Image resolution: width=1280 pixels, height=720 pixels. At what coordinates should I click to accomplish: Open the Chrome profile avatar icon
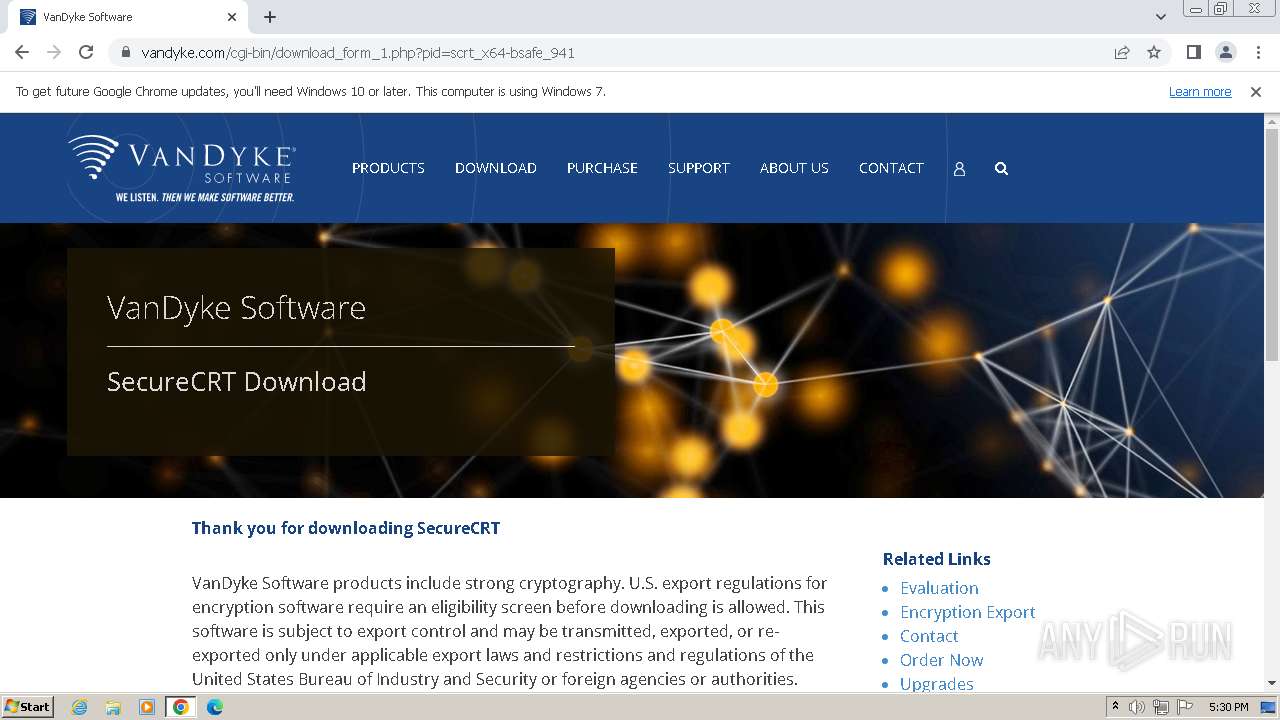1225,52
